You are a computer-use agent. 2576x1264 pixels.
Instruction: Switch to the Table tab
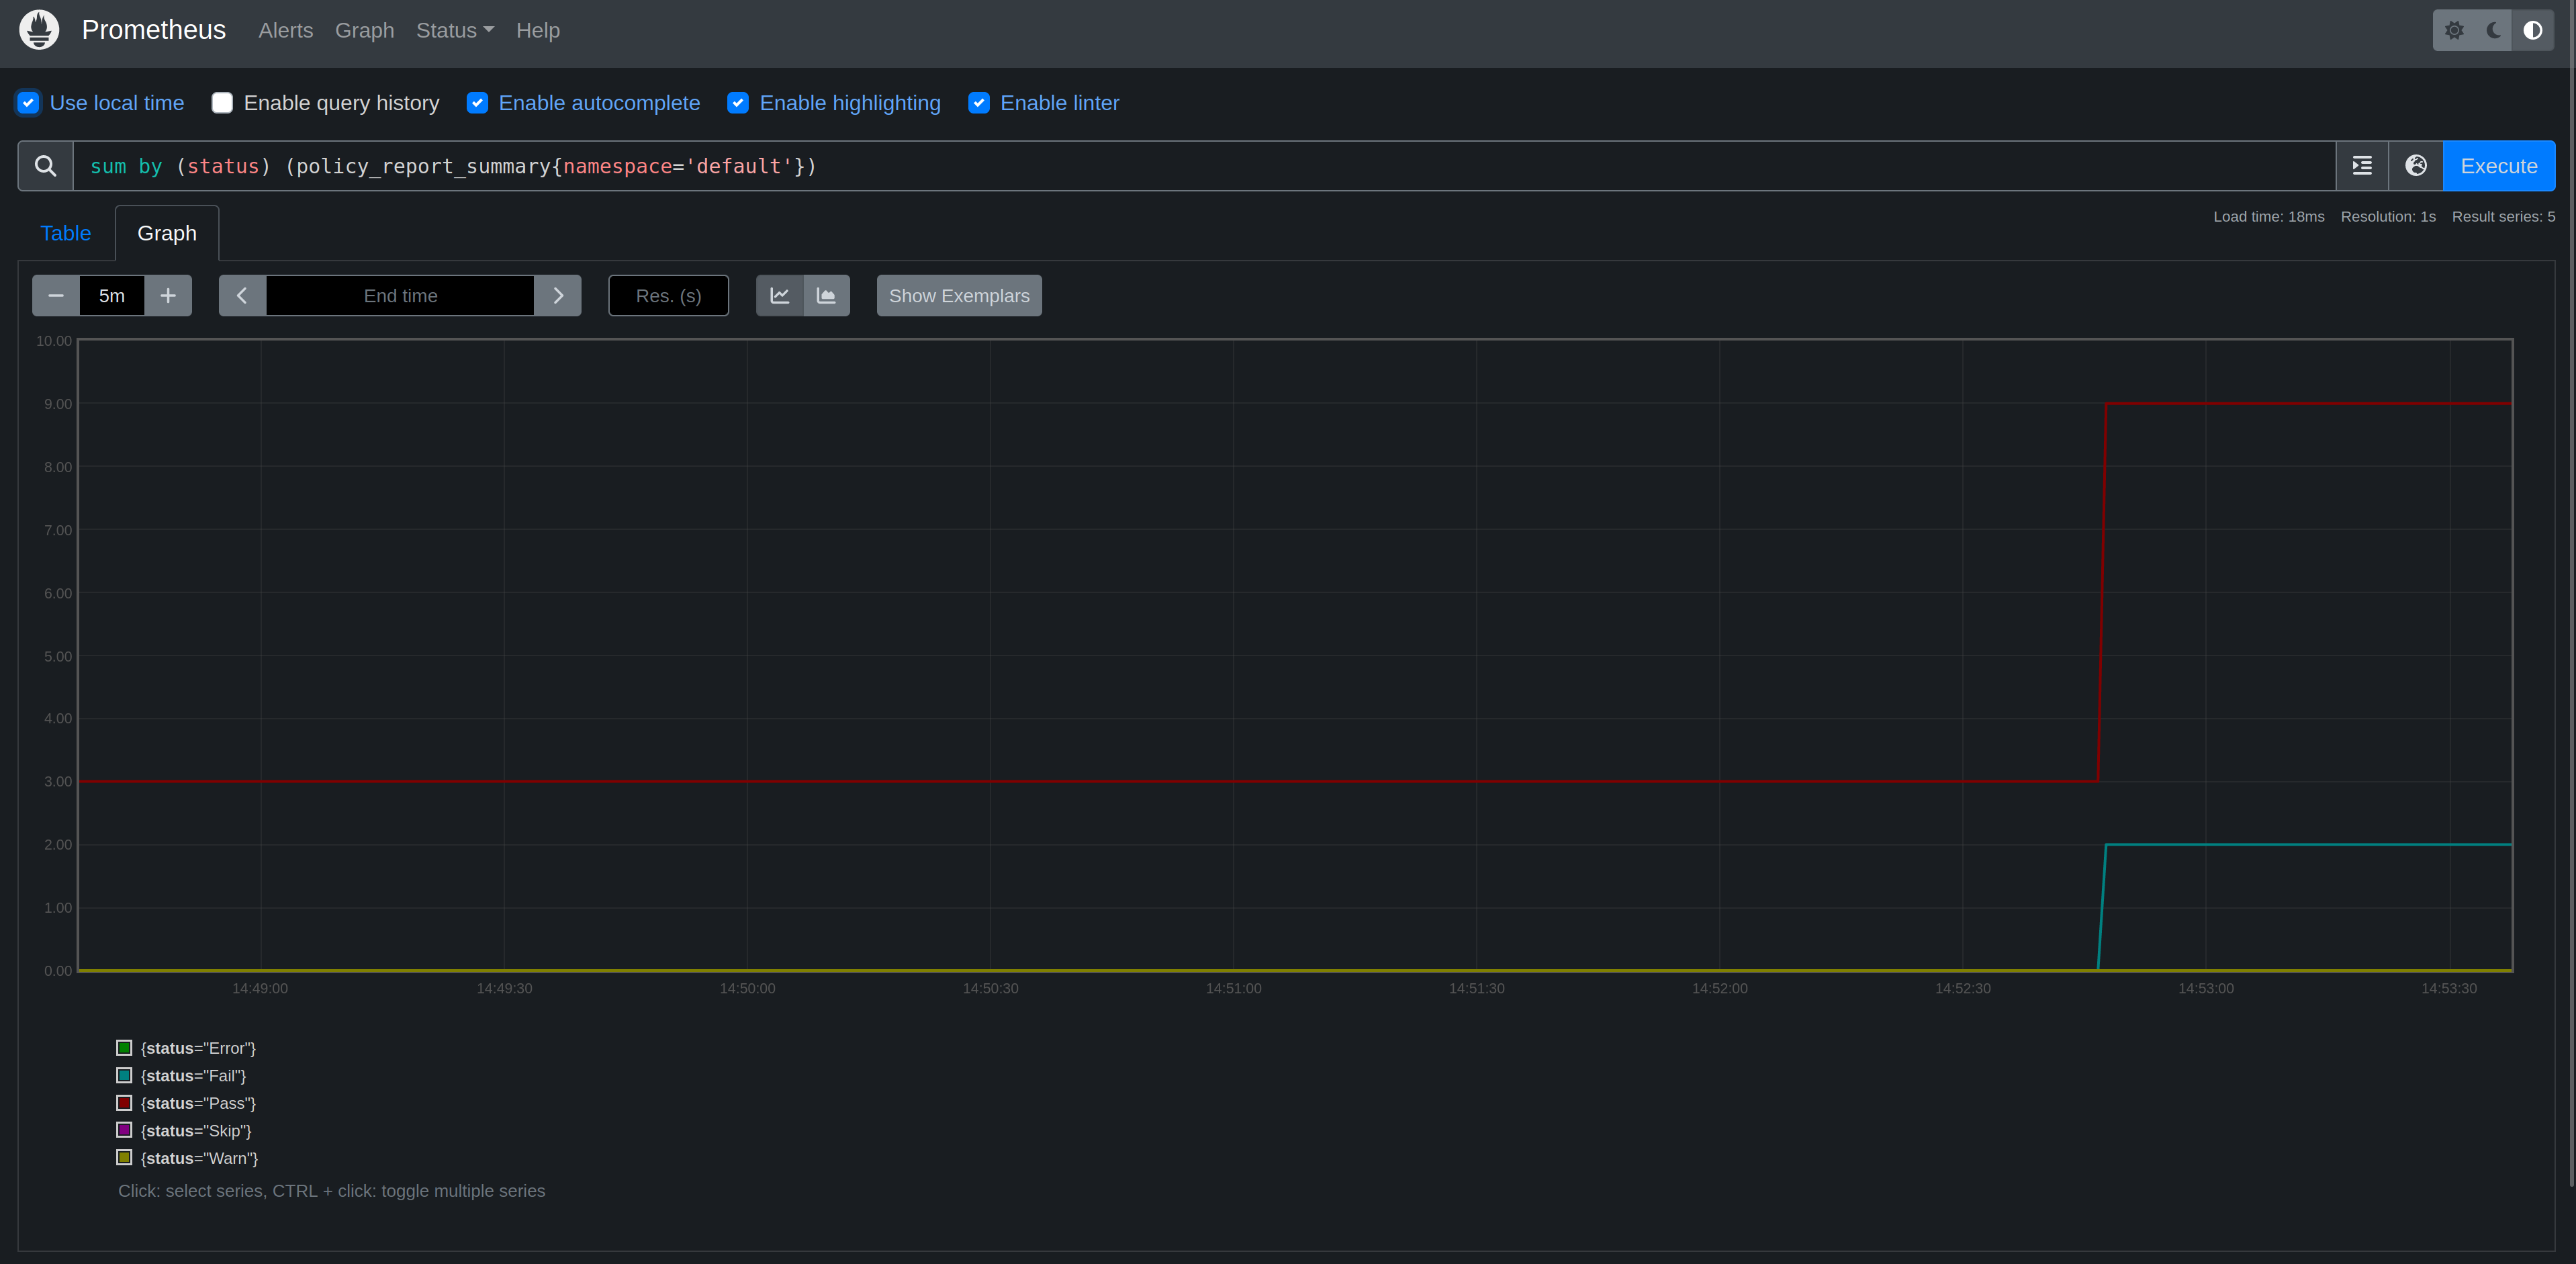[x=65, y=233]
